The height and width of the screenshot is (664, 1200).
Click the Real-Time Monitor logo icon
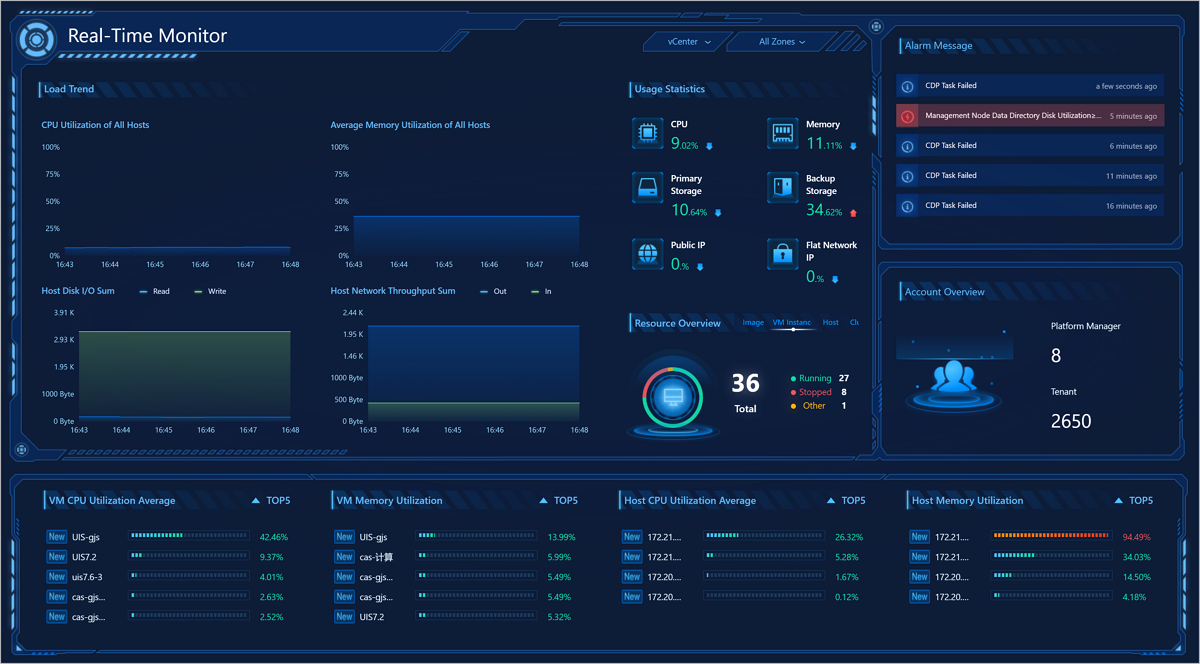click(x=36, y=38)
